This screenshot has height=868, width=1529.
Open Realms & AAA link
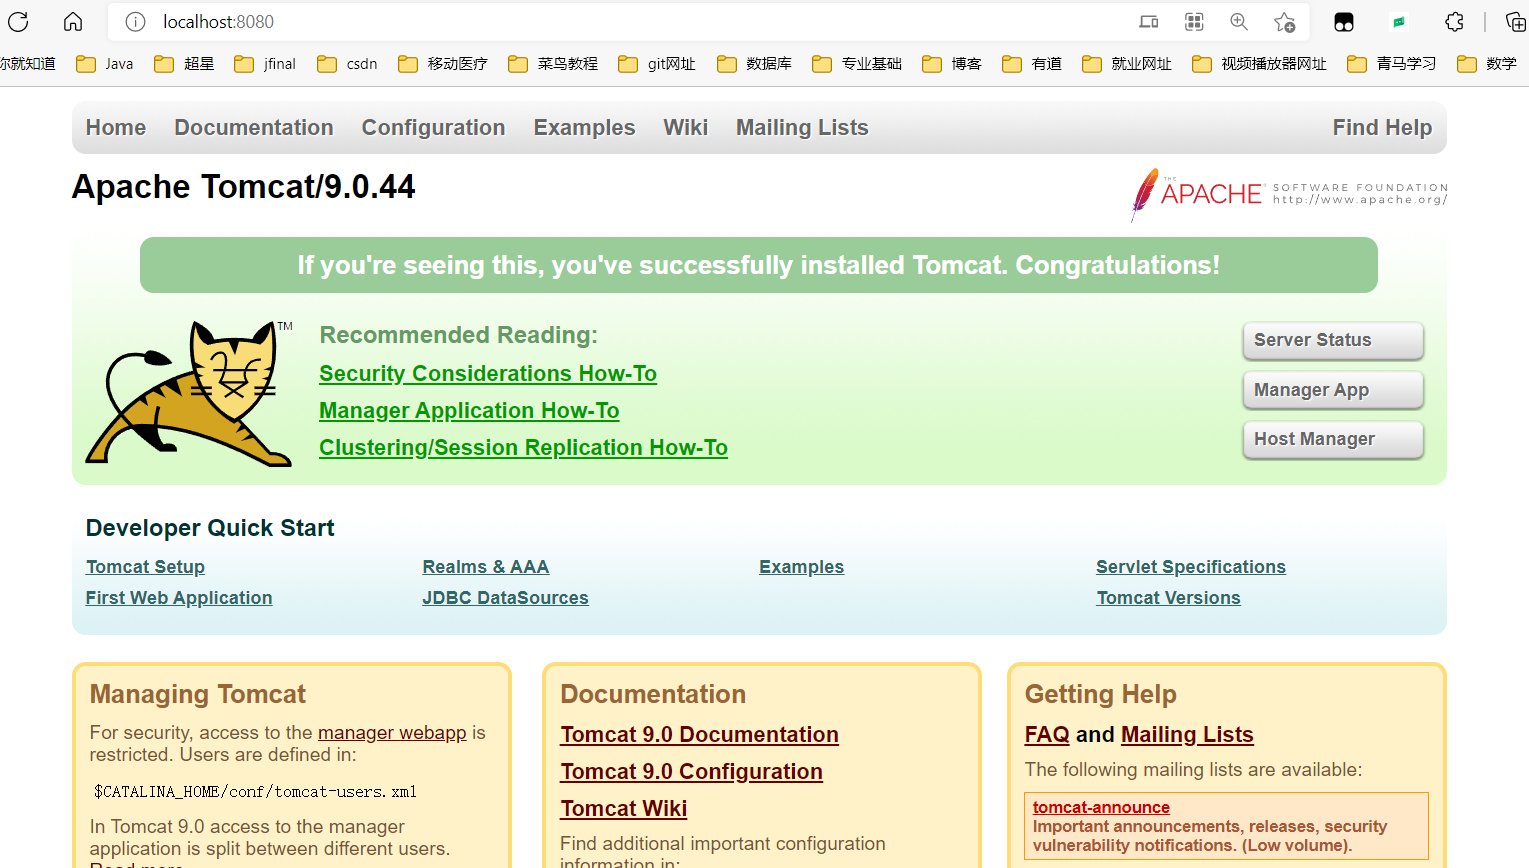coord(486,567)
